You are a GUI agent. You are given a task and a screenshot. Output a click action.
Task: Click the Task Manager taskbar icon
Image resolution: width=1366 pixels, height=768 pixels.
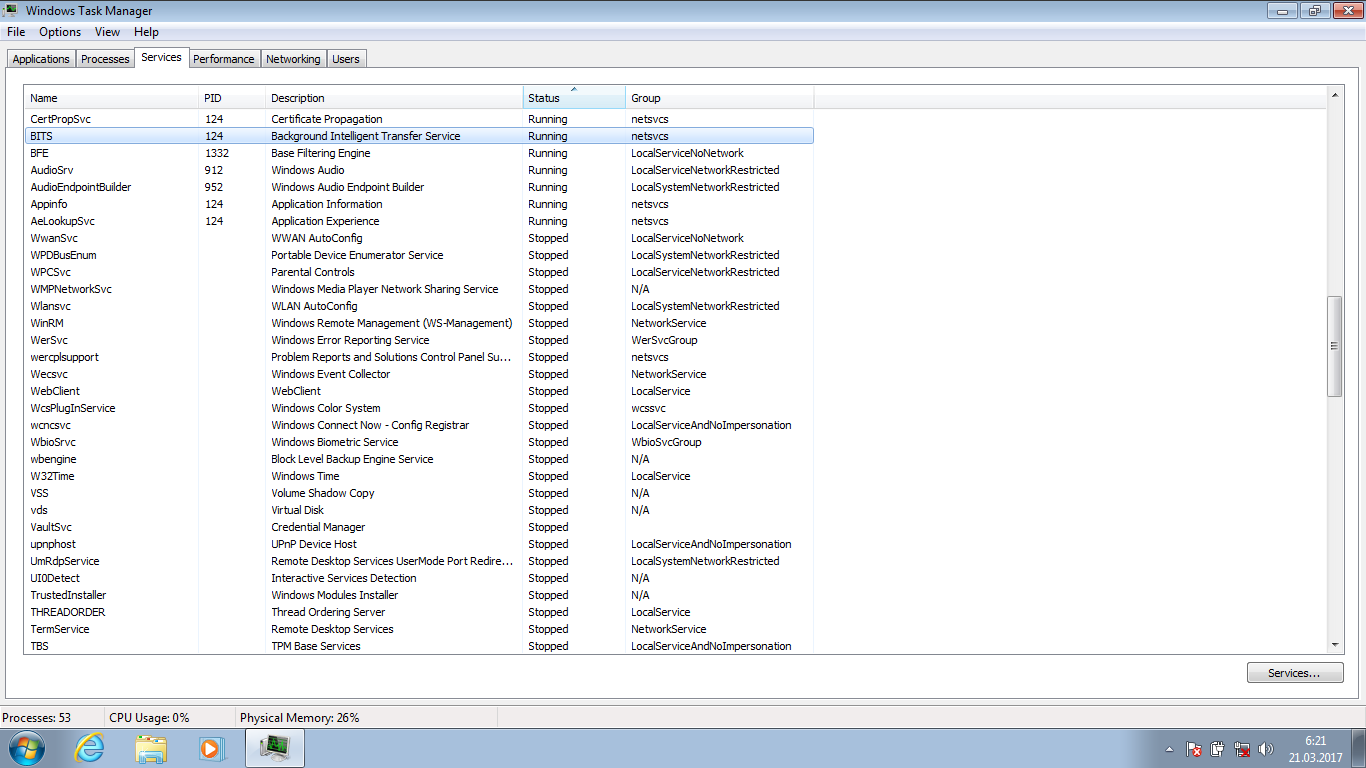click(x=274, y=748)
